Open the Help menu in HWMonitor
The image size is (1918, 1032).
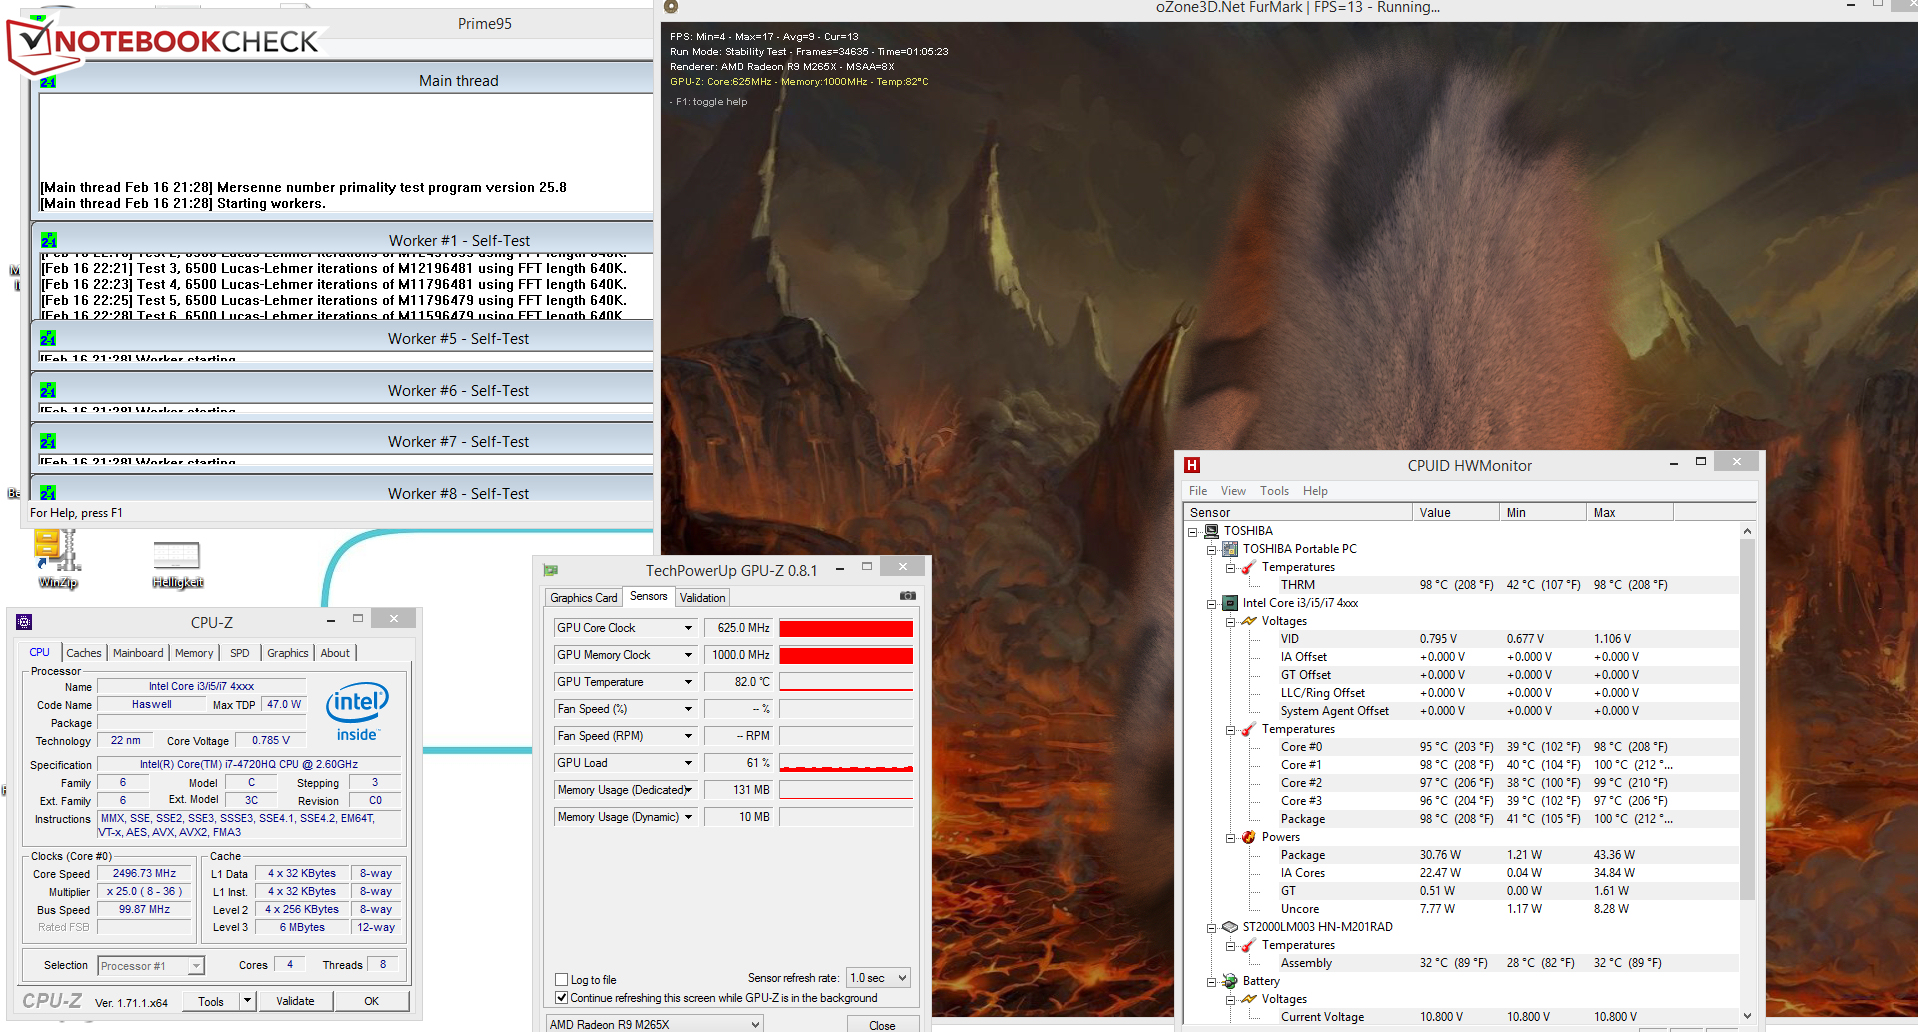(1315, 491)
